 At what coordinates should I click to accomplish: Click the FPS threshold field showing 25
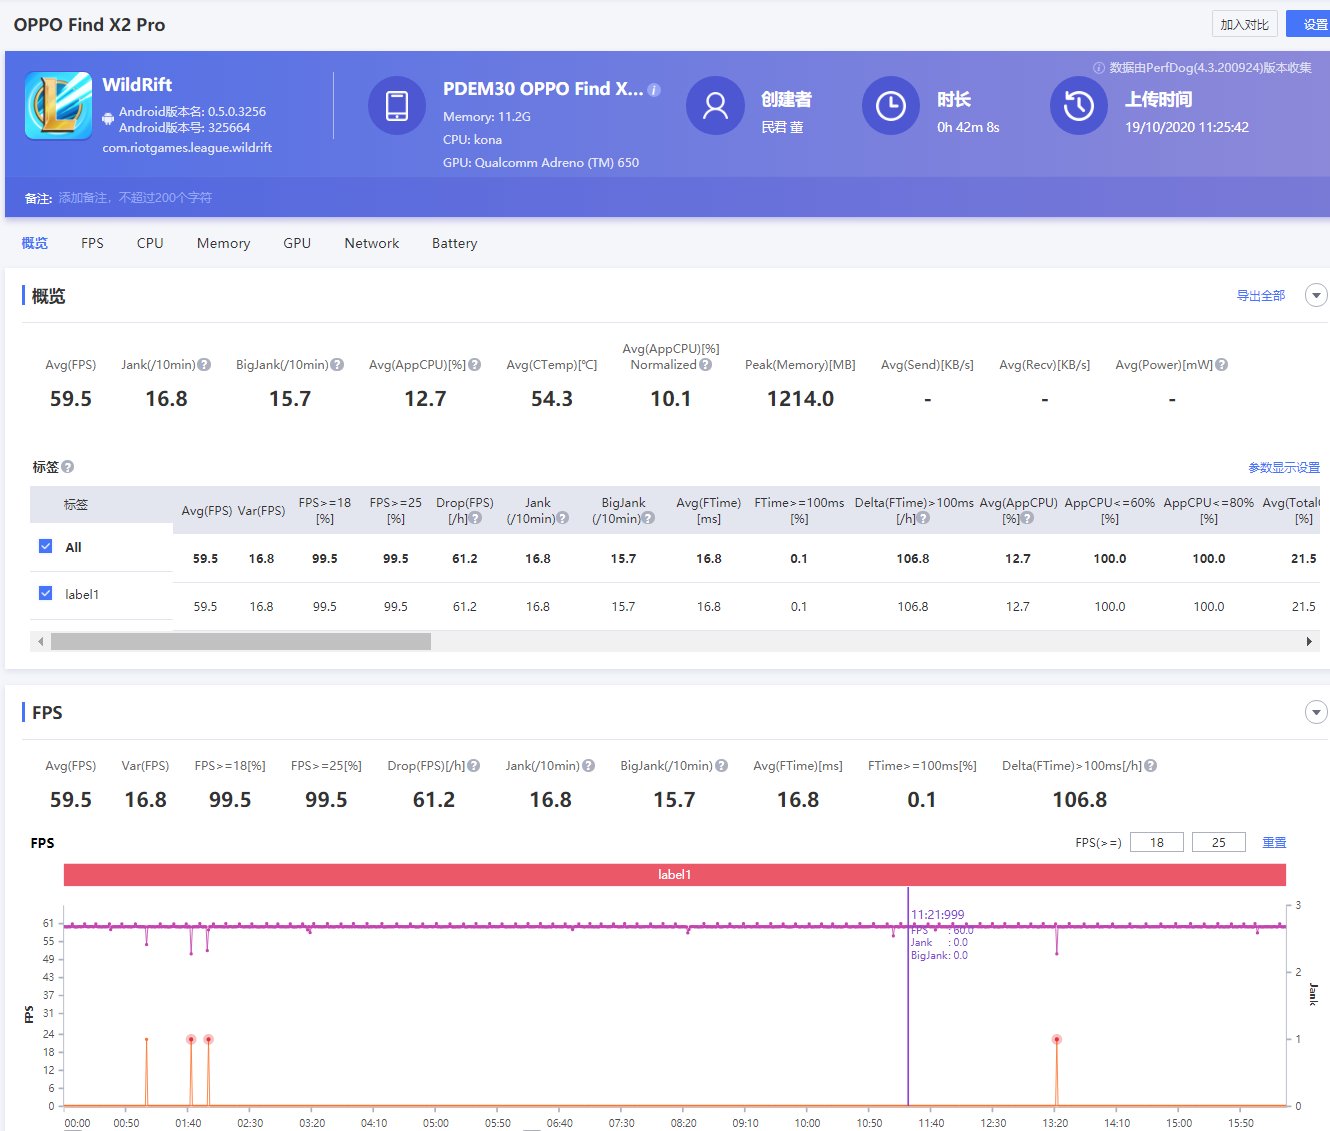click(1219, 842)
